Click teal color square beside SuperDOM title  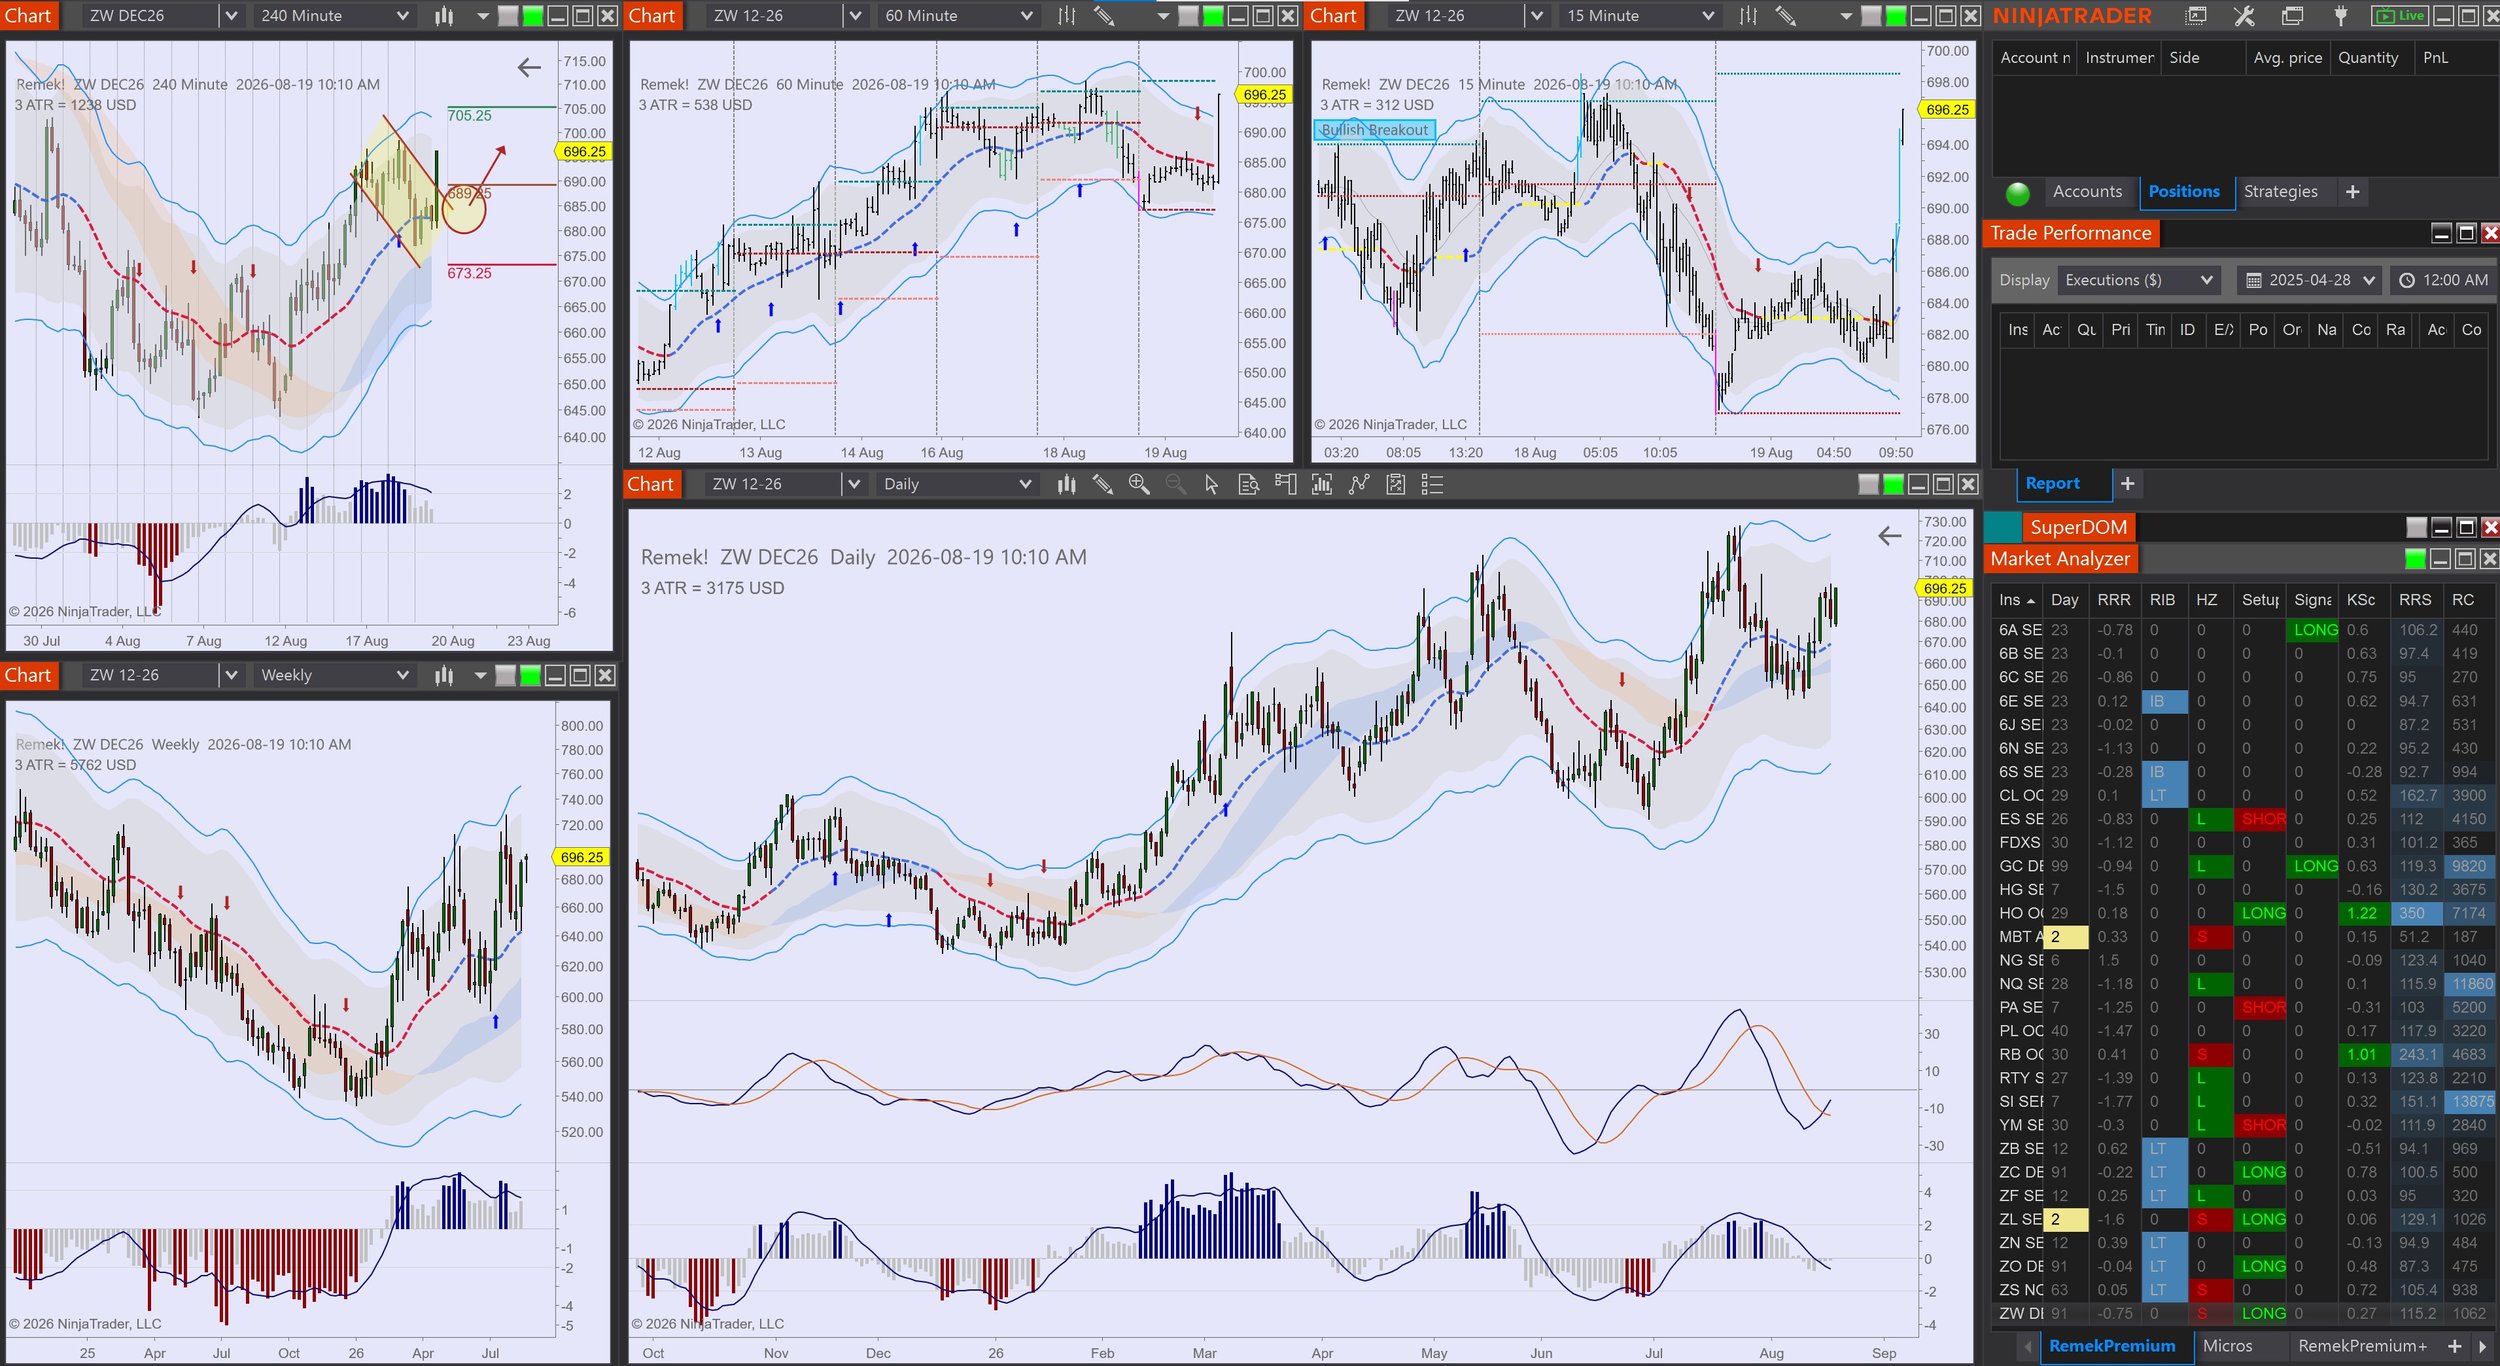coord(2002,527)
